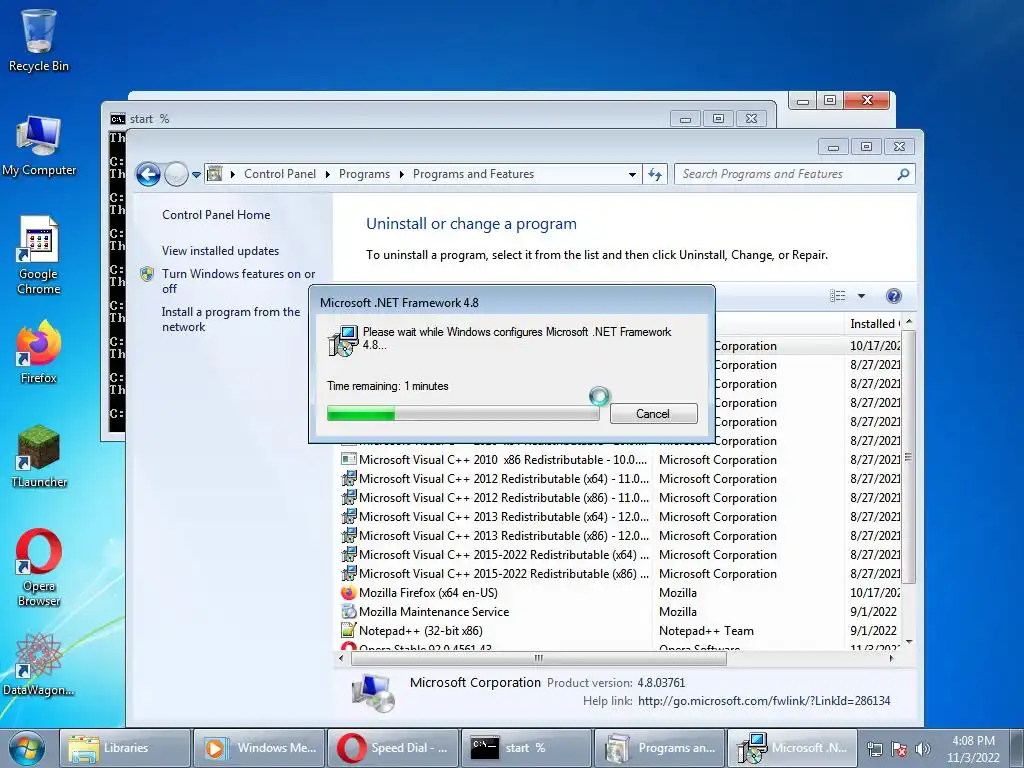Open Turn Windows features on or off

click(x=238, y=281)
